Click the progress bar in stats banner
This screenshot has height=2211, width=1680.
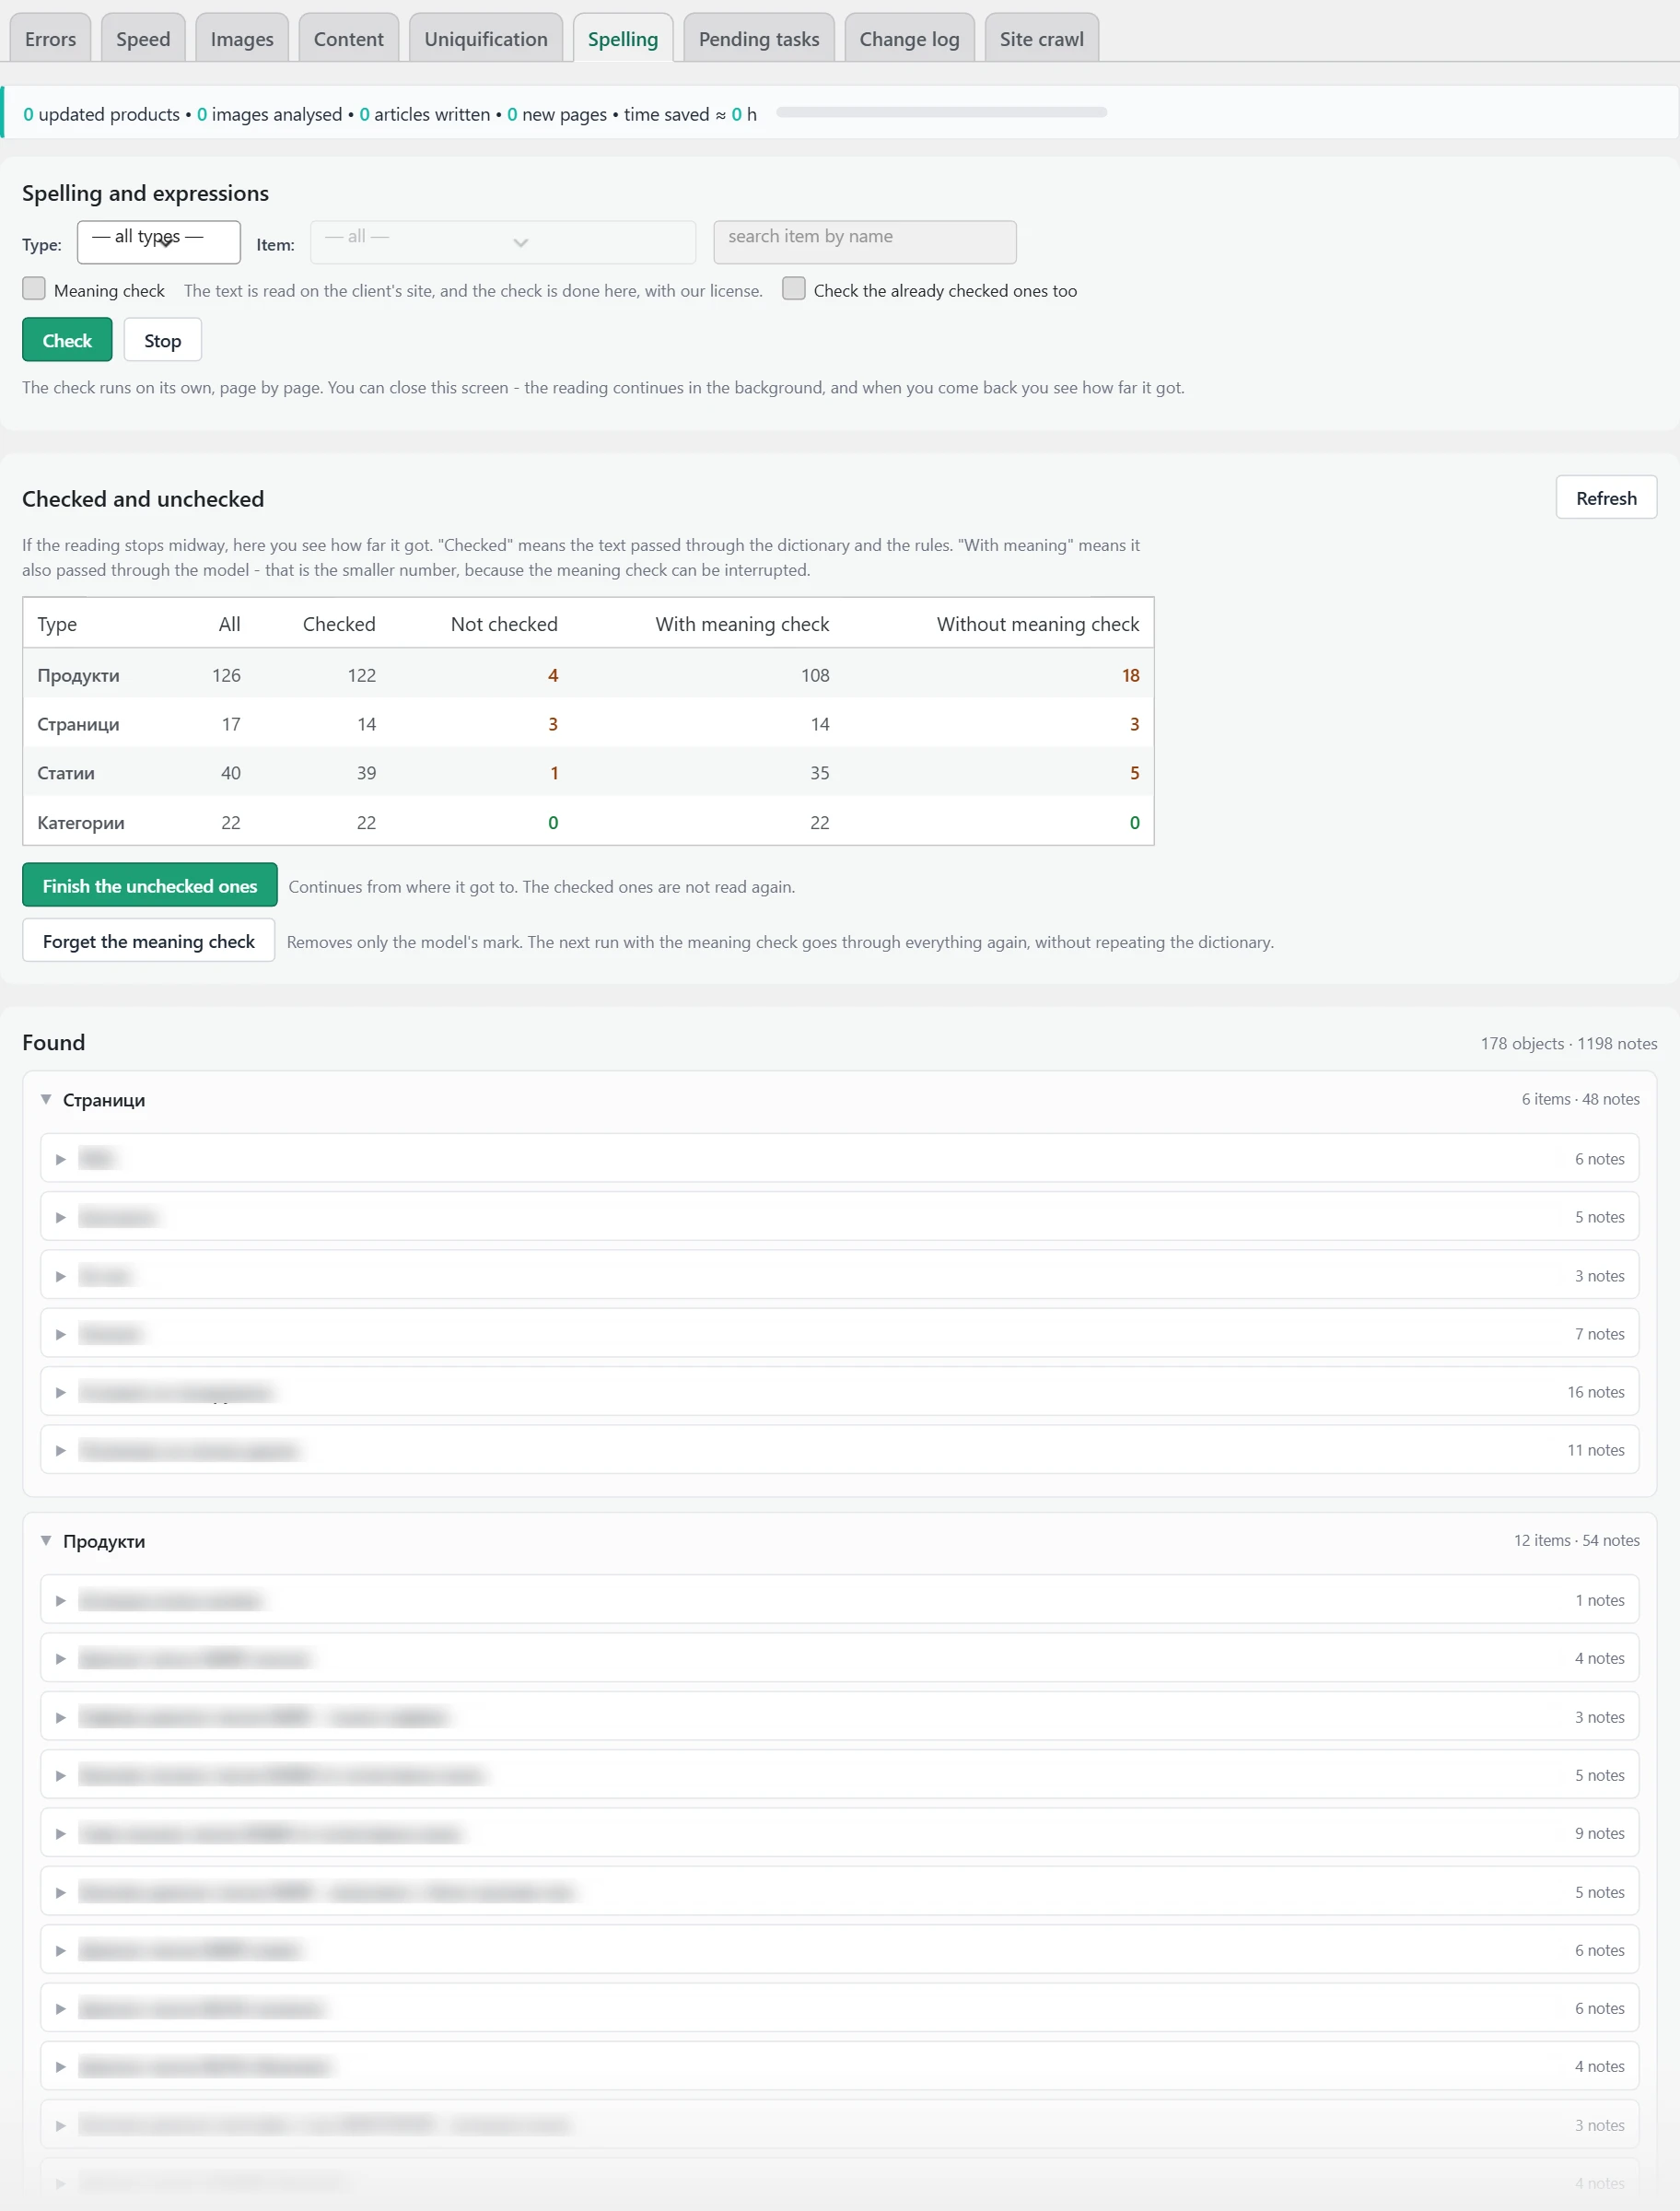click(x=941, y=113)
